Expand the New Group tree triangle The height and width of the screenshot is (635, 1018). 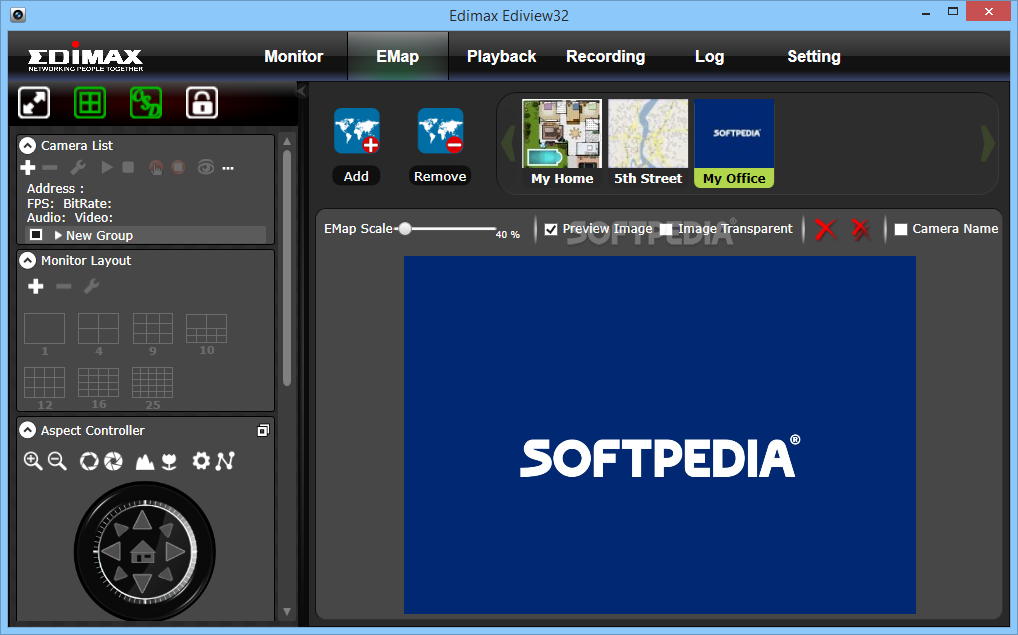pos(58,235)
